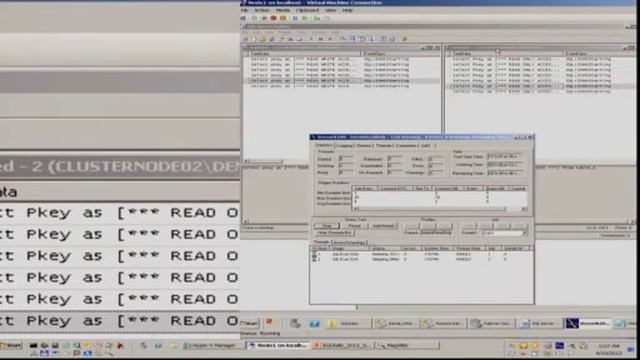Click TextData column header in right trace pane
The height and width of the screenshot is (360, 640).
pos(507,53)
